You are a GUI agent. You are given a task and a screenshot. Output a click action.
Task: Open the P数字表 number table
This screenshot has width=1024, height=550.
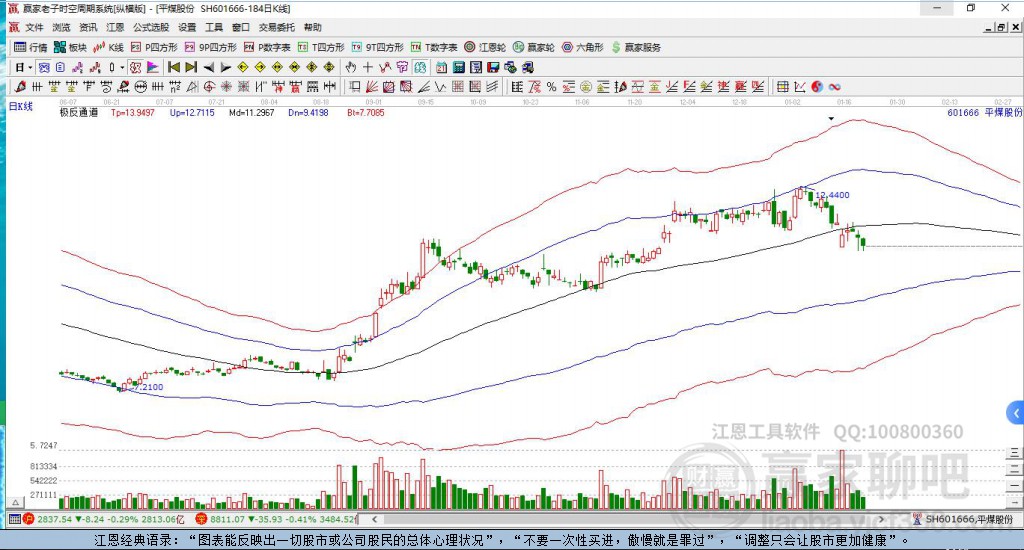267,47
